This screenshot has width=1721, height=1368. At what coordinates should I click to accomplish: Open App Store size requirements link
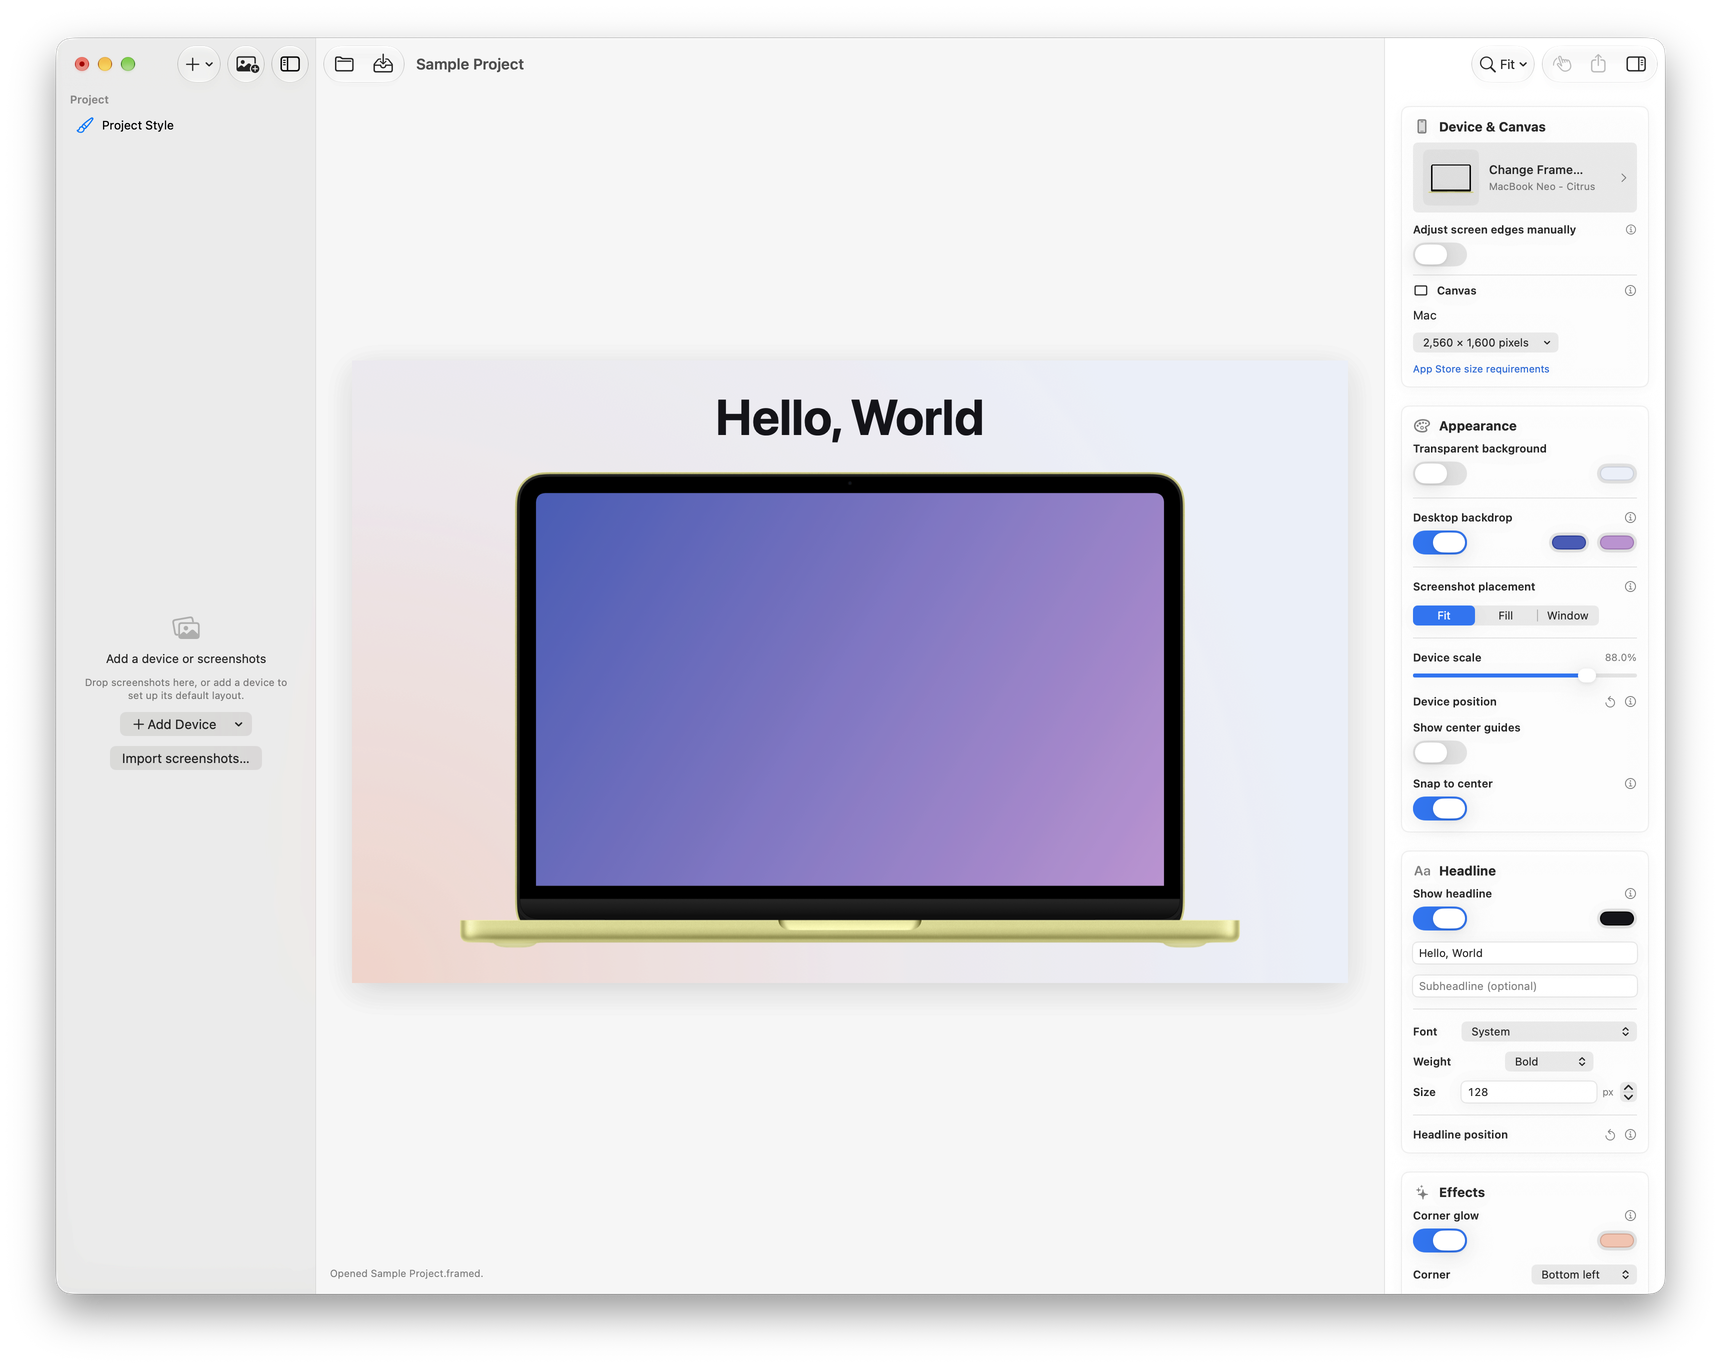click(1481, 370)
